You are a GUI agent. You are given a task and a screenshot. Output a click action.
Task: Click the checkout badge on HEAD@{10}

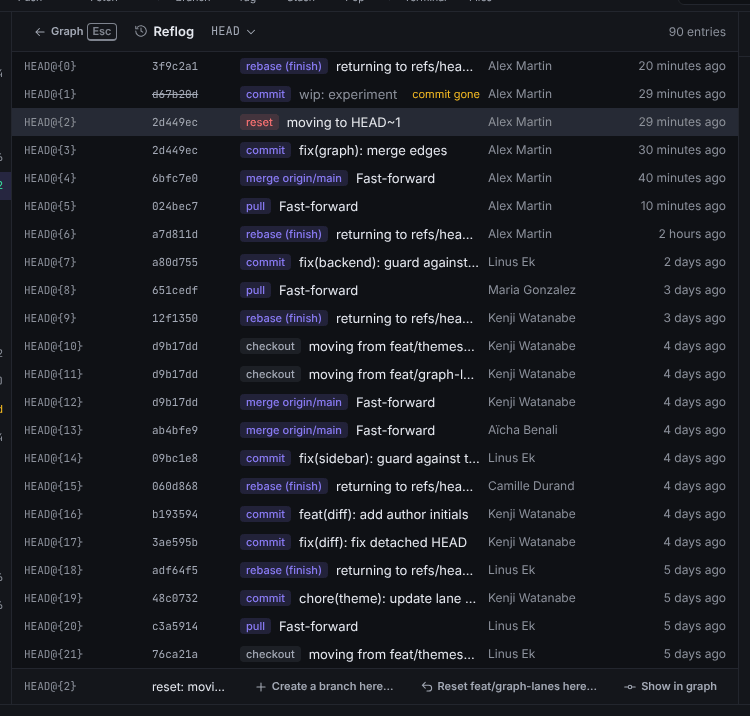coord(270,346)
